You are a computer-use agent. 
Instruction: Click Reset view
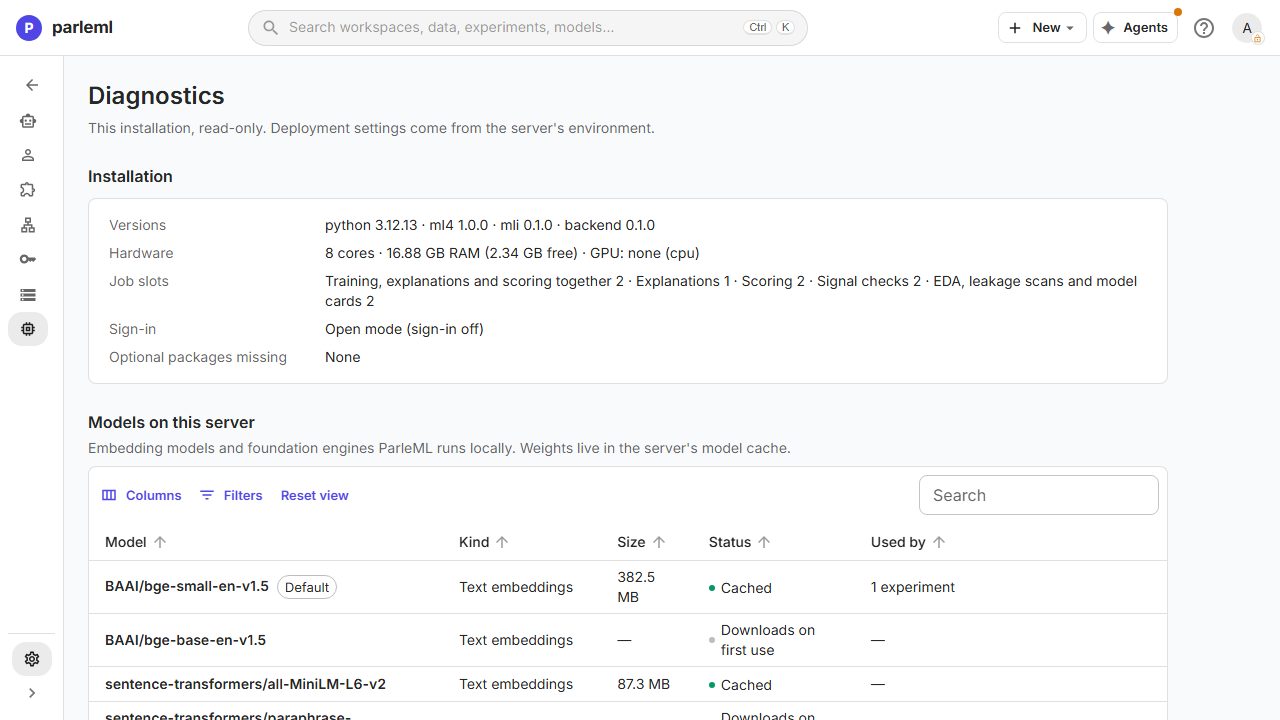pos(315,495)
